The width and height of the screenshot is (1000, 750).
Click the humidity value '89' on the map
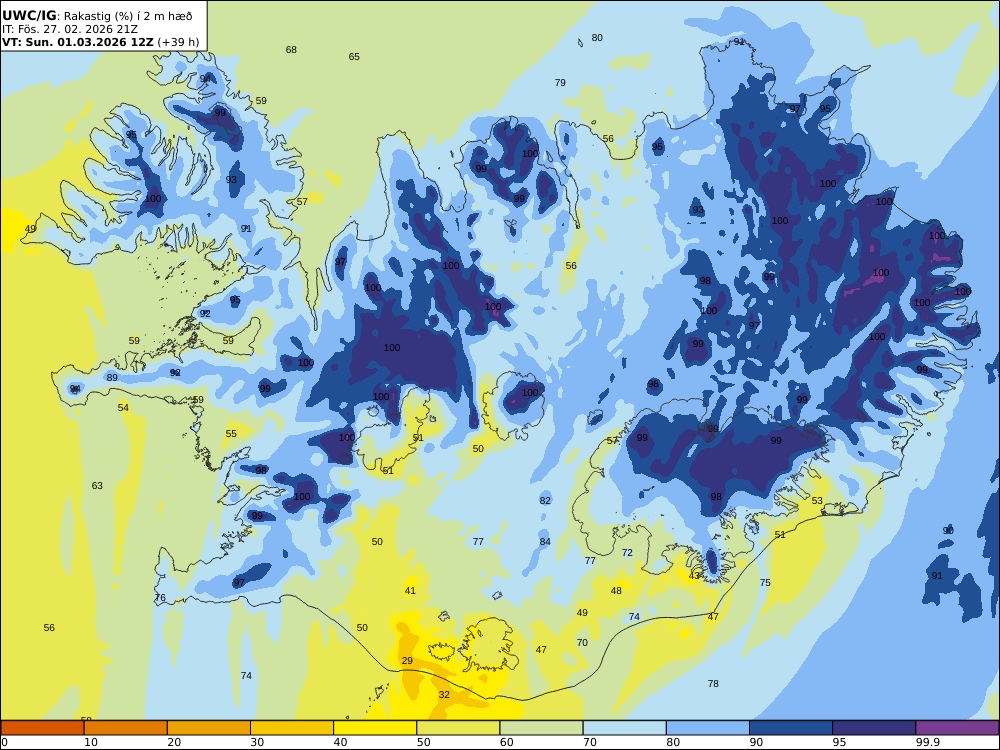[112, 378]
